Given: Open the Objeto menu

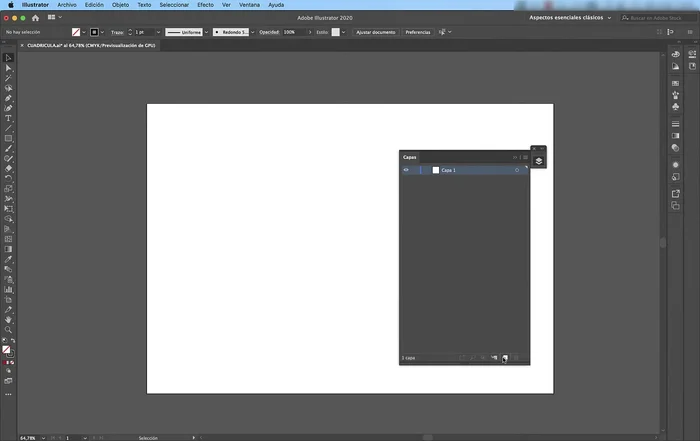Looking at the screenshot, I should [120, 5].
